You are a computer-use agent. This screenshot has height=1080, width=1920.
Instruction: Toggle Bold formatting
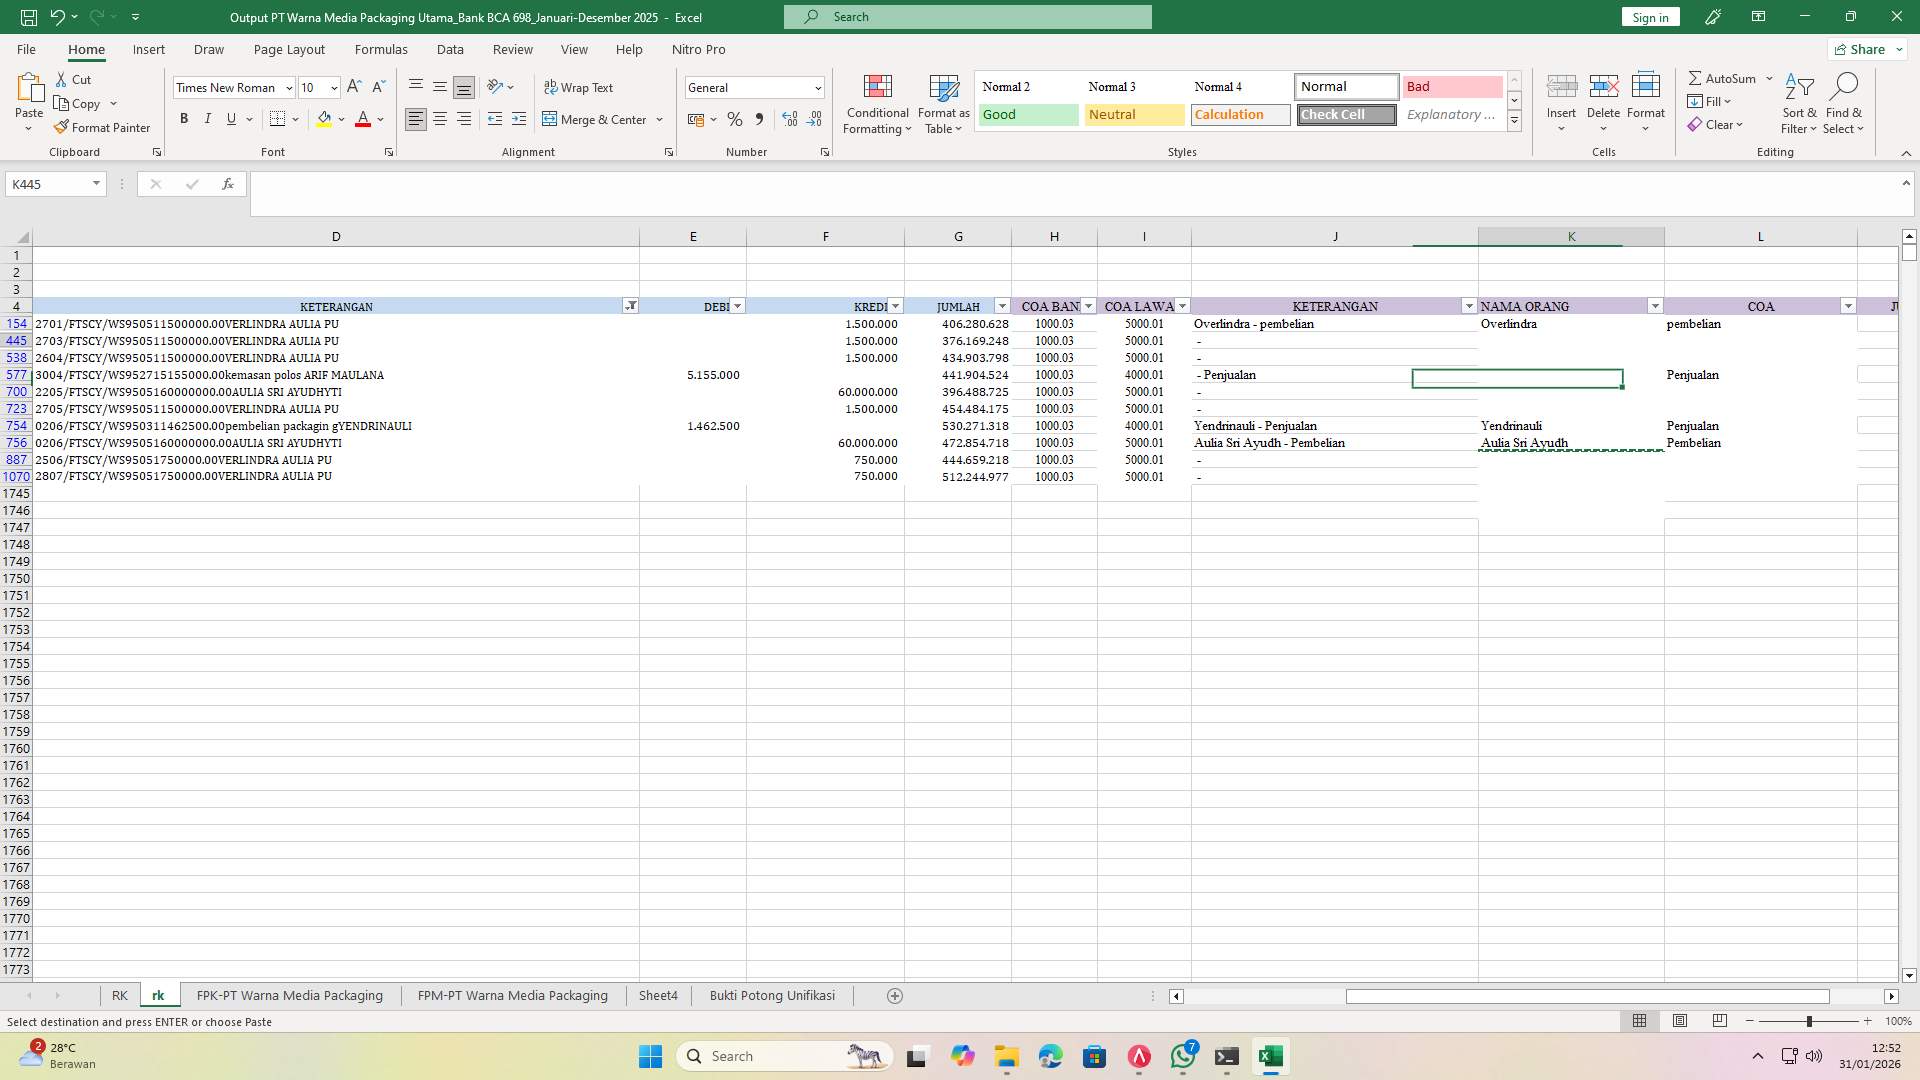[x=184, y=119]
